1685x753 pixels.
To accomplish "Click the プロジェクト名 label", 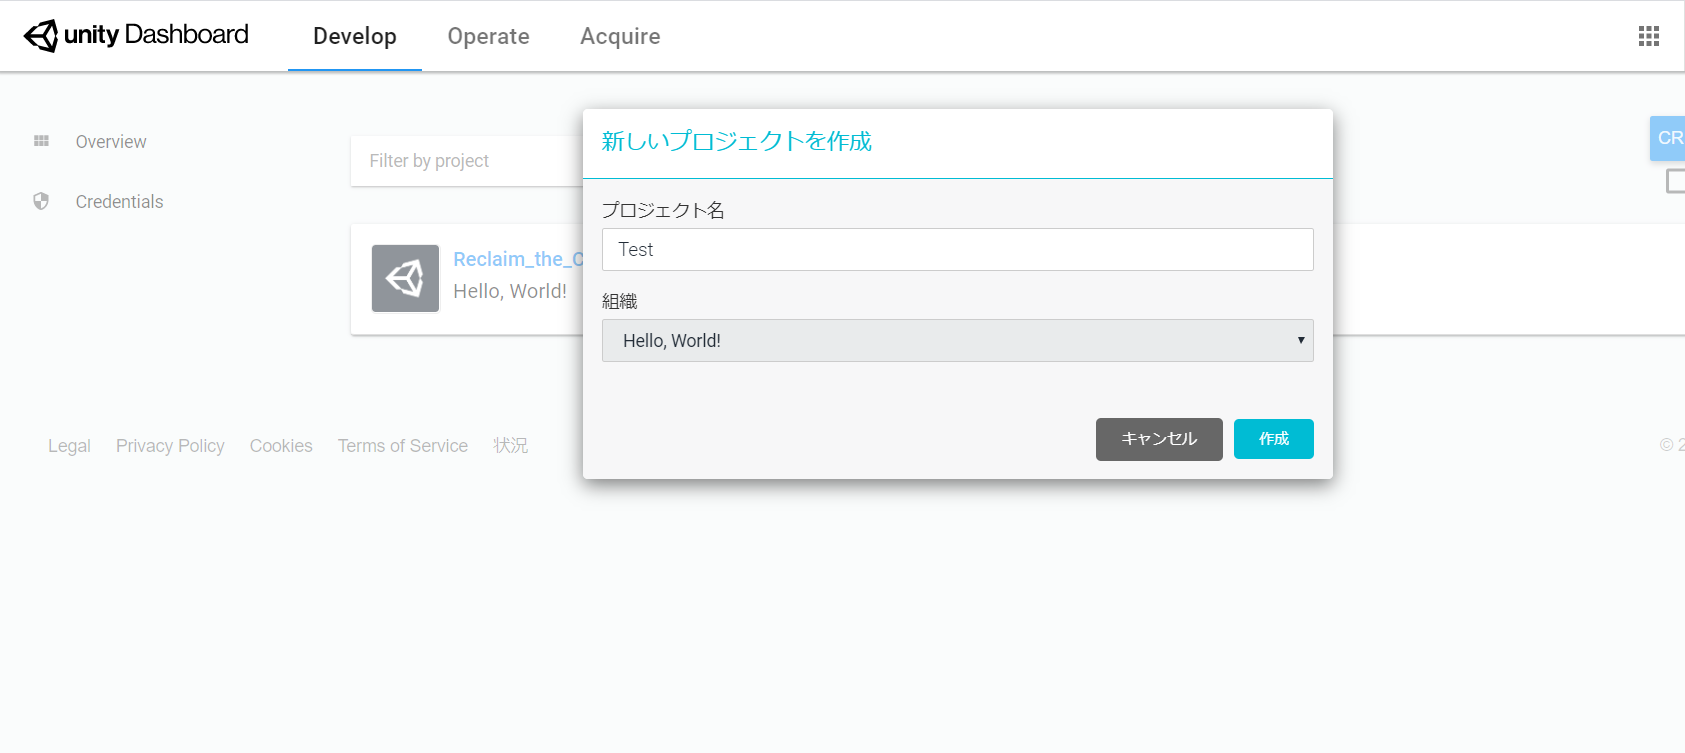I will [x=662, y=210].
